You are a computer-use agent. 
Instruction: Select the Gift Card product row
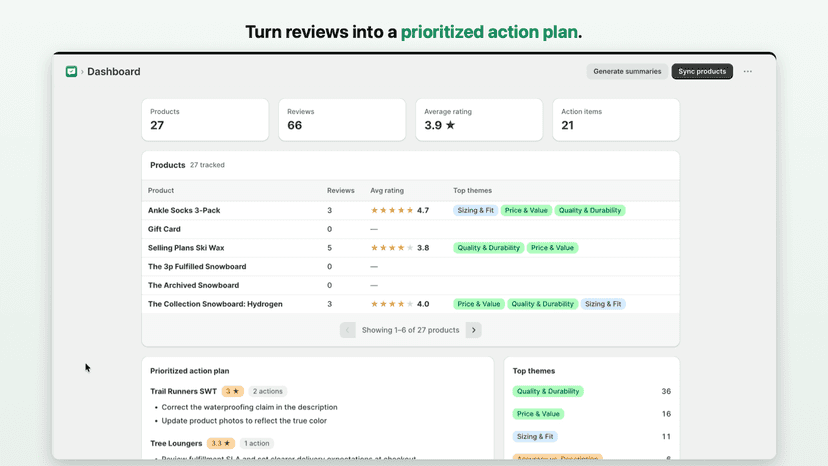tap(410, 229)
